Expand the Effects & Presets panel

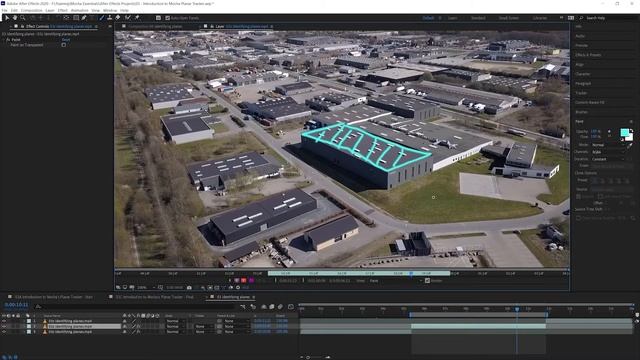(588, 55)
